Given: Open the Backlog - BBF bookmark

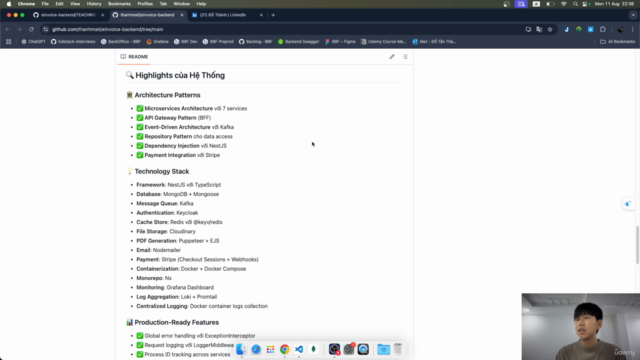Looking at the screenshot, I should [256, 42].
